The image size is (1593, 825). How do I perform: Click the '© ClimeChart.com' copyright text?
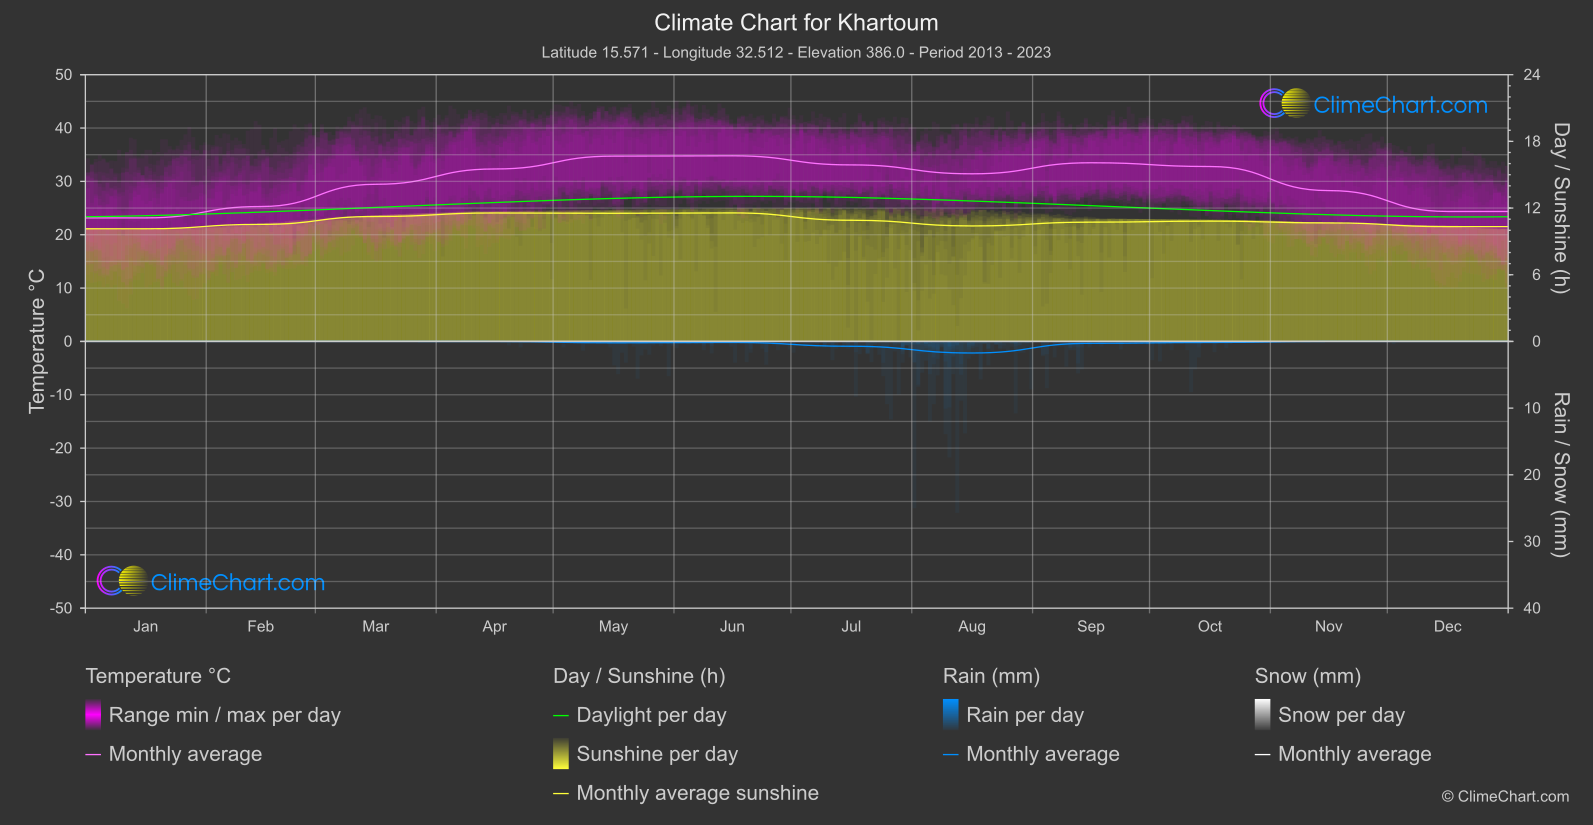(1505, 796)
